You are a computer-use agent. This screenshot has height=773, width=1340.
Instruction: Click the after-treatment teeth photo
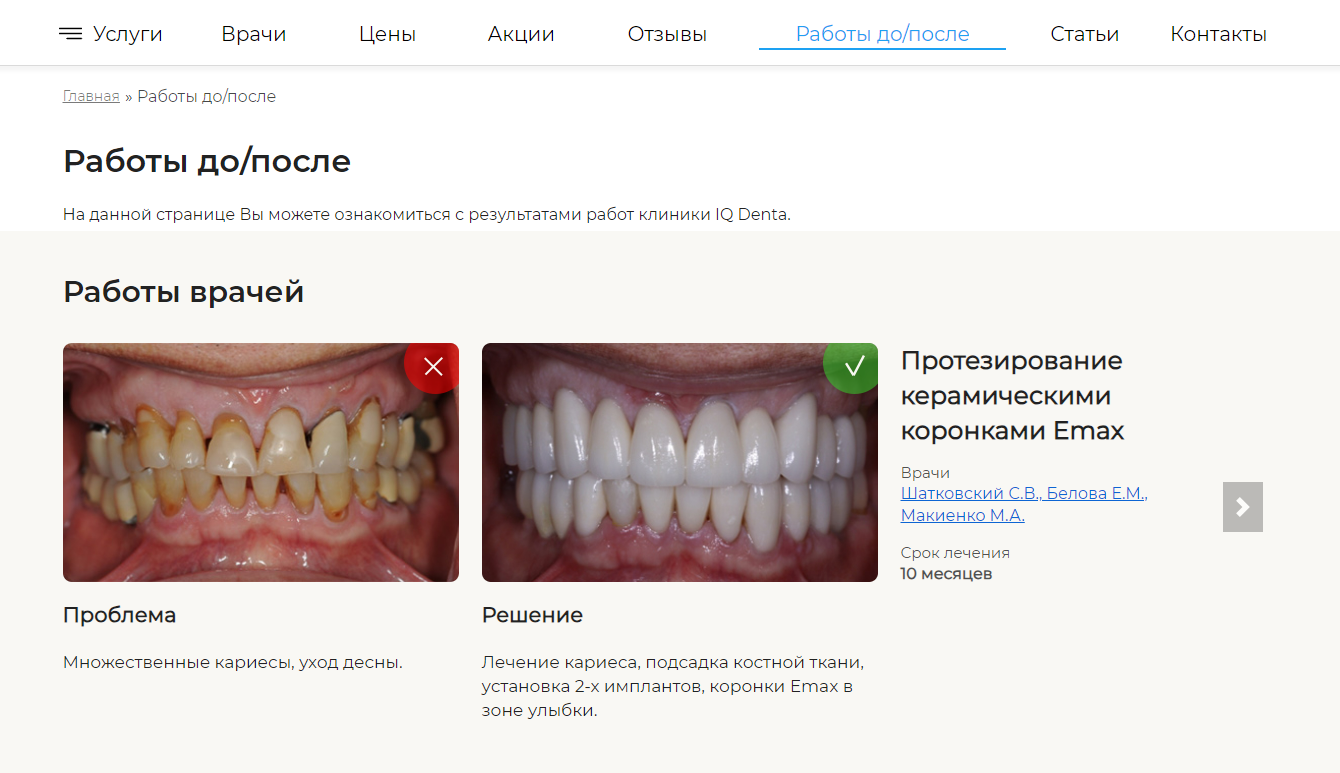(x=680, y=462)
